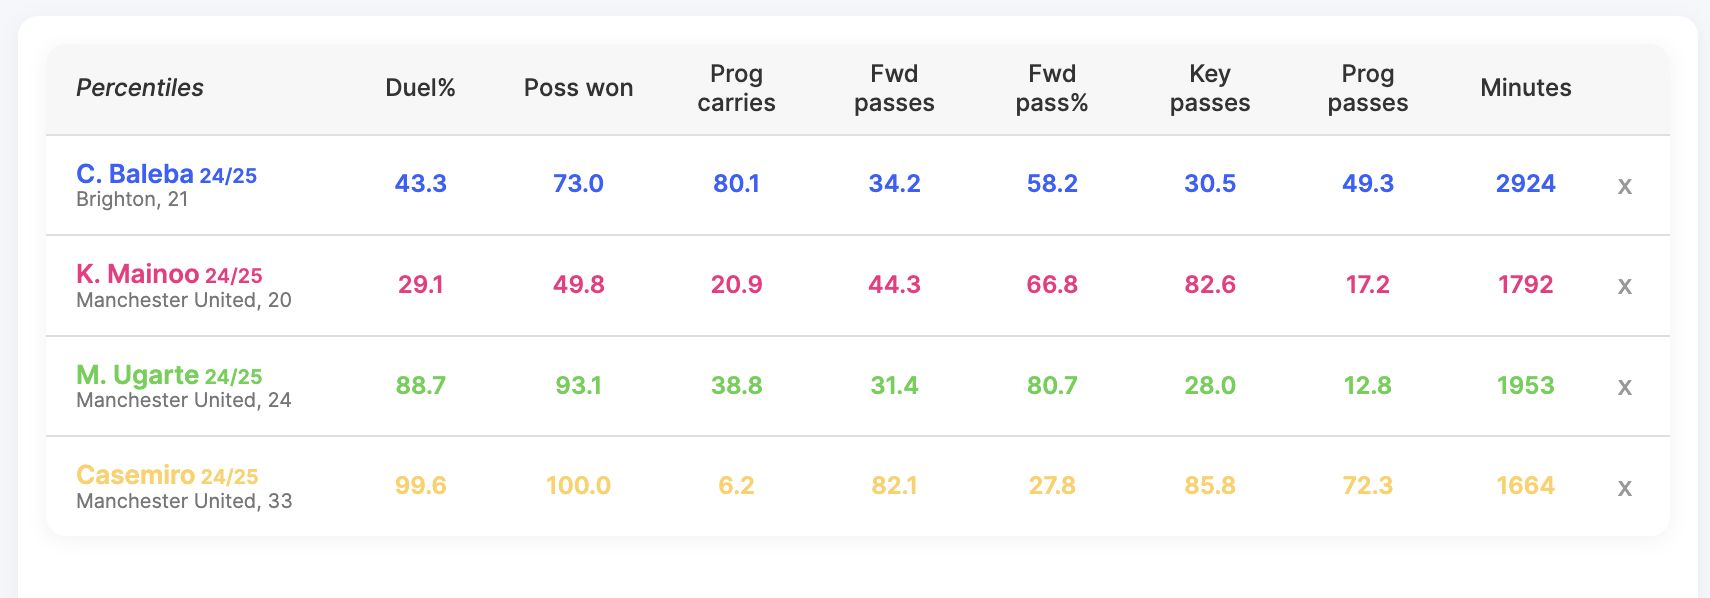Sort by Prog passes column header
Image resolution: width=1710 pixels, height=598 pixels.
point(1368,88)
